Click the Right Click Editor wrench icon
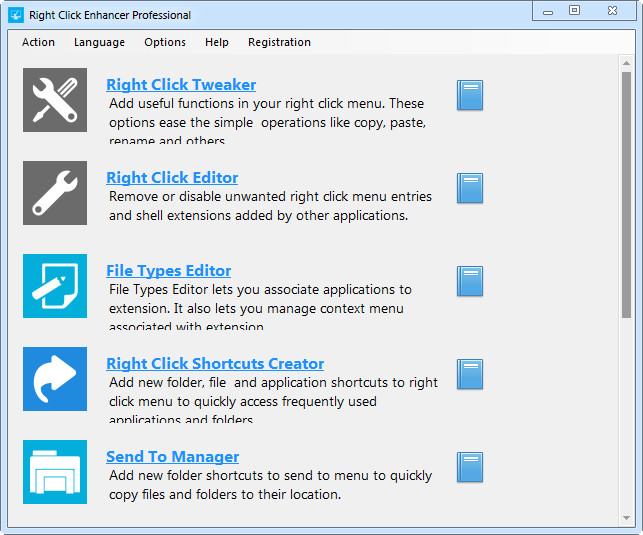Image resolution: width=643 pixels, height=535 pixels. click(55, 193)
